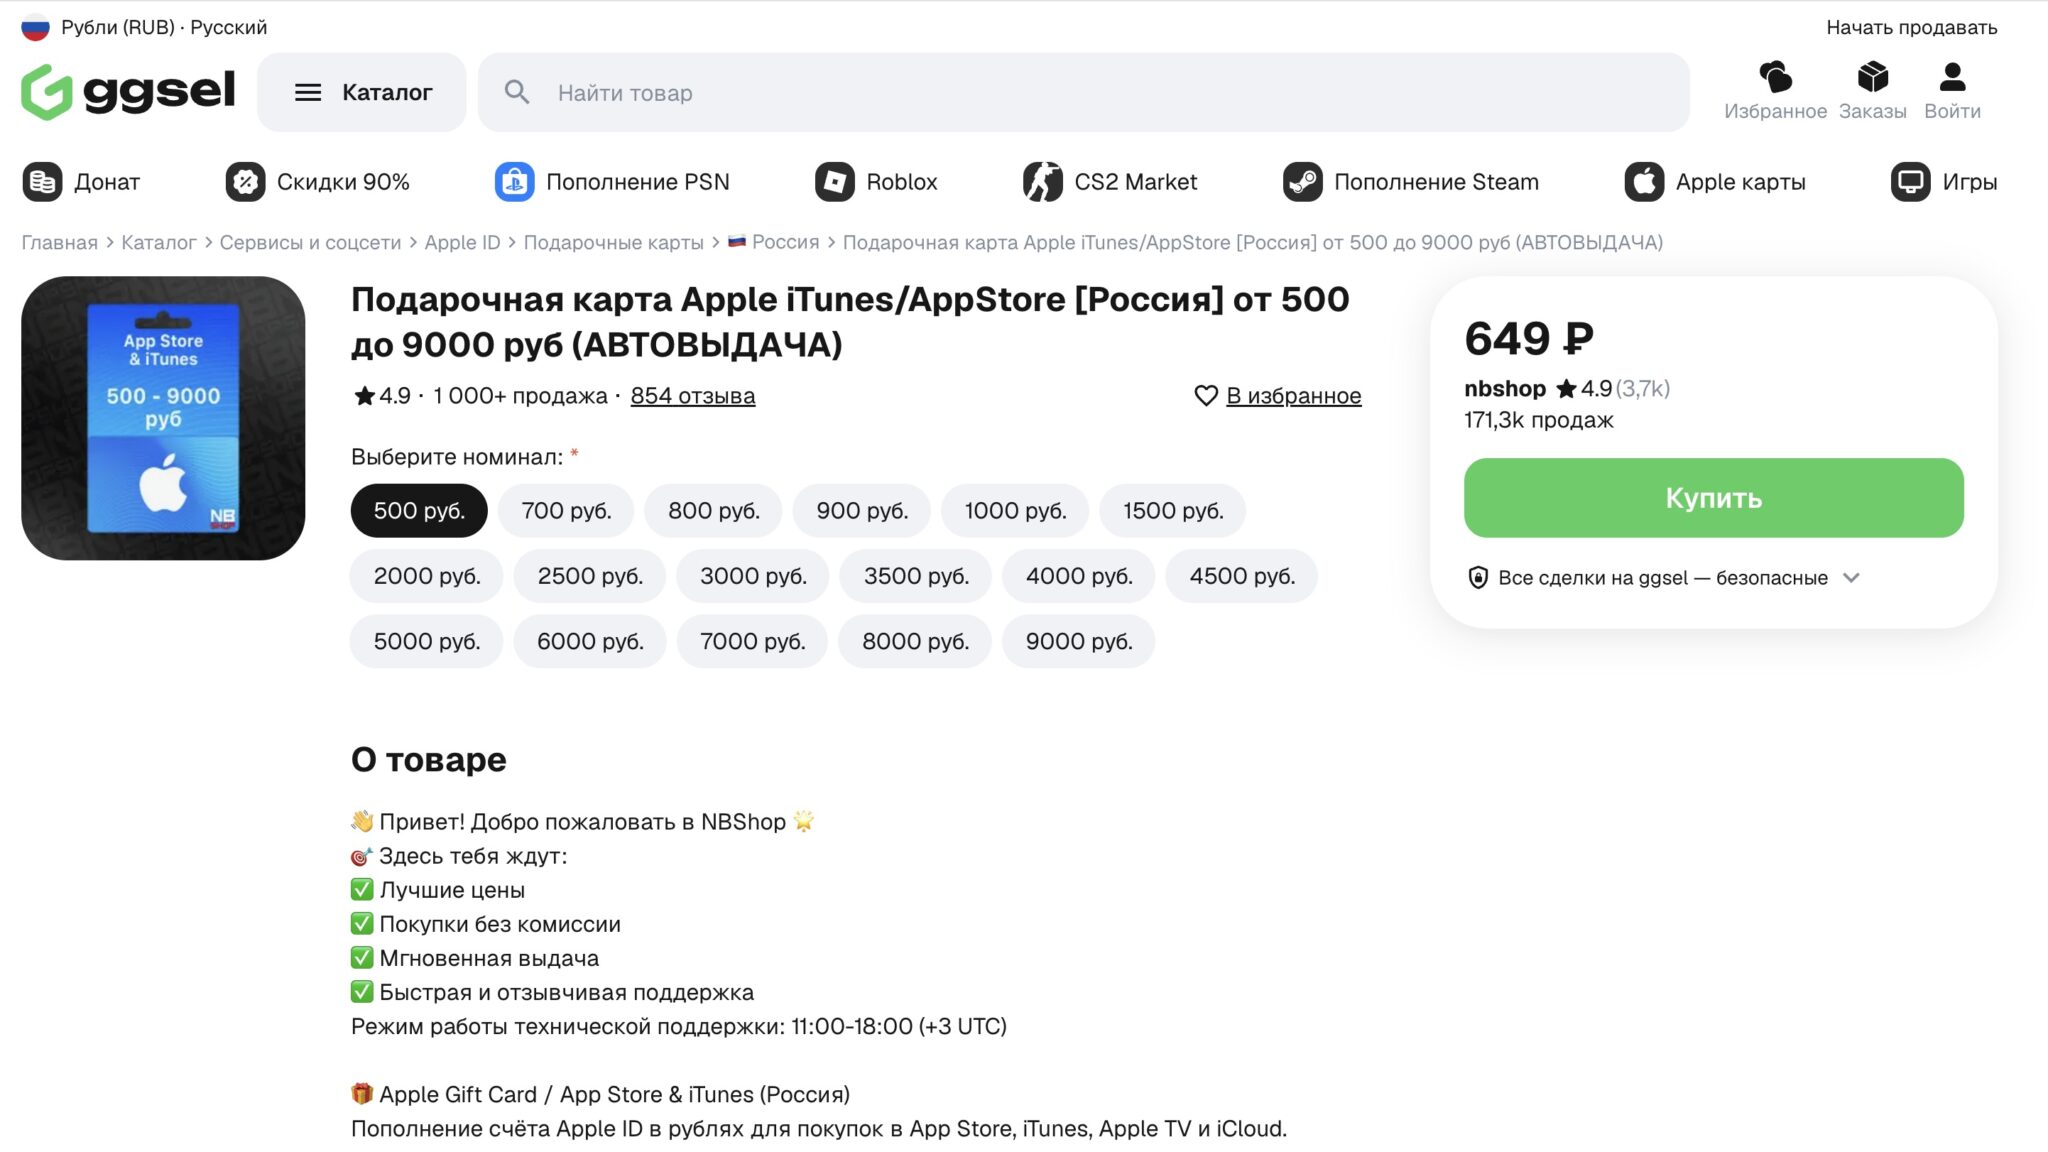This screenshot has height=1152, width=2048.
Task: Go to Главная breadcrumb
Action: pyautogui.click(x=60, y=242)
